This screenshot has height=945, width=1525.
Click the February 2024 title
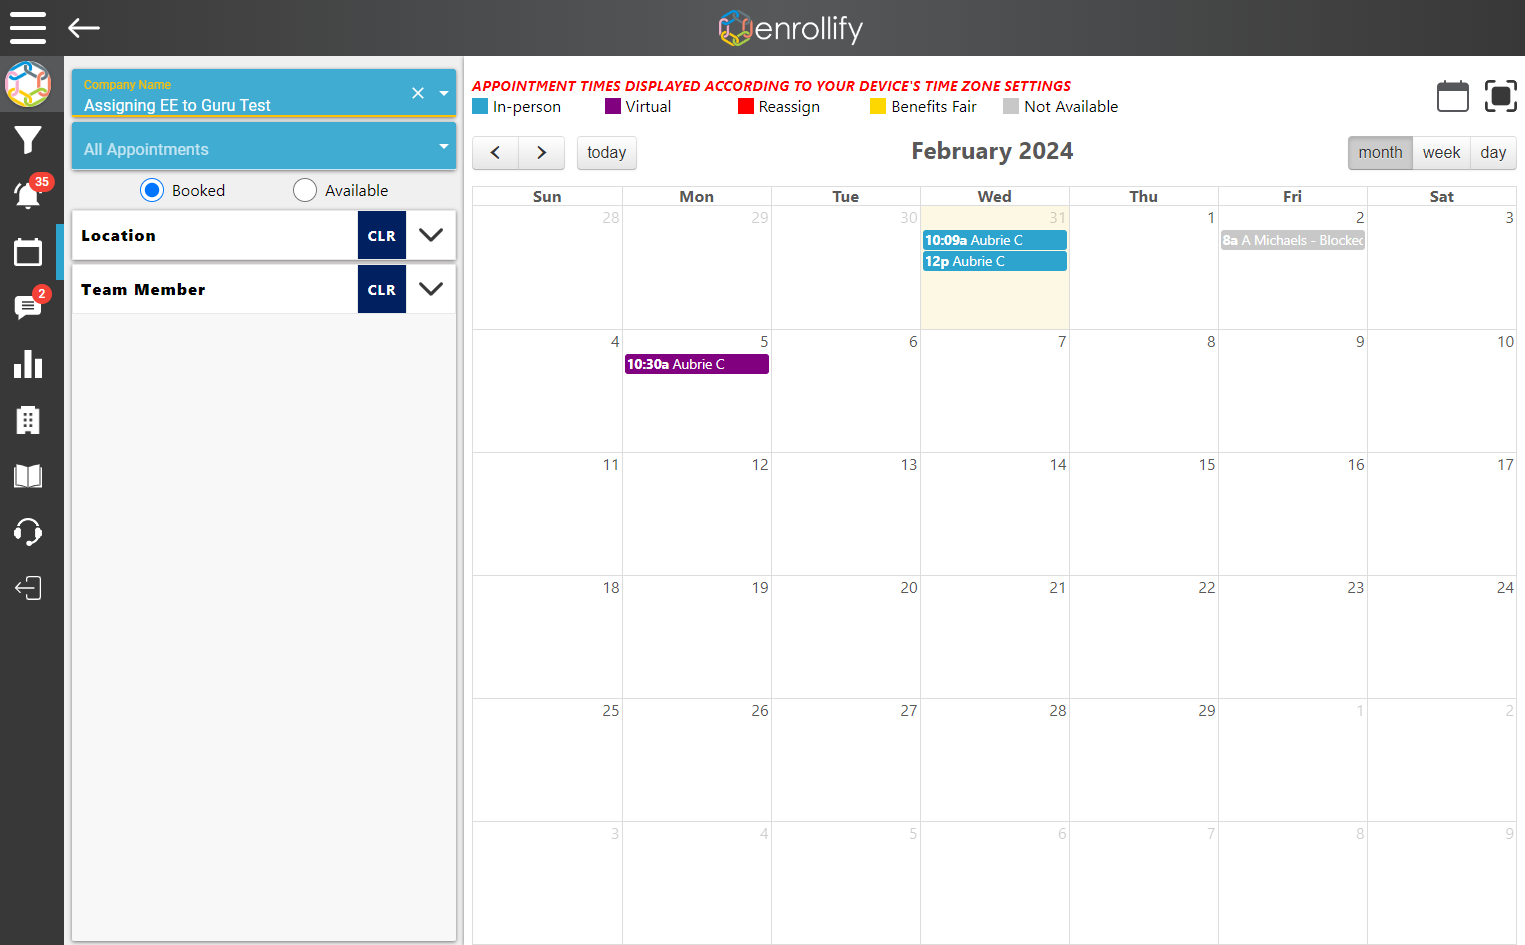point(992,151)
